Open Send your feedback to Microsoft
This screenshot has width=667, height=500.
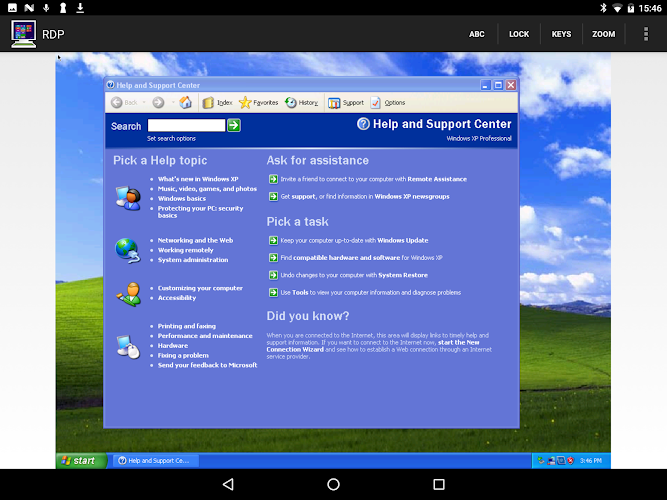pos(208,366)
